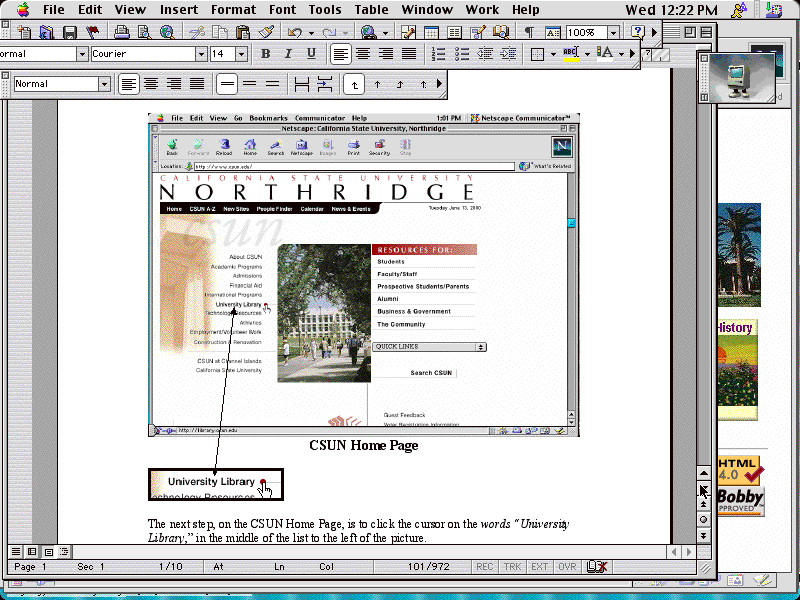
Task: Open the font size 14 dropdown
Action: click(242, 54)
